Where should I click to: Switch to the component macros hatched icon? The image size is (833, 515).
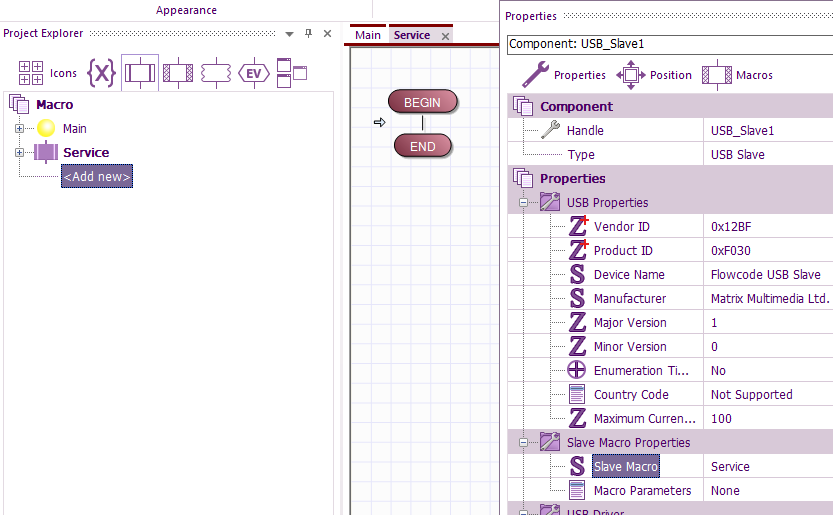pyautogui.click(x=178, y=73)
